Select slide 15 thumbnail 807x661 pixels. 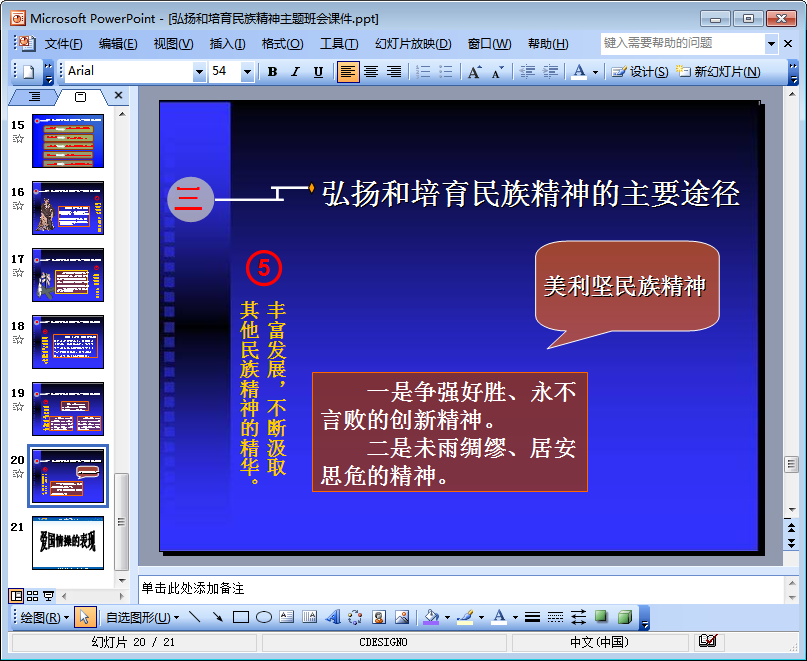68,141
